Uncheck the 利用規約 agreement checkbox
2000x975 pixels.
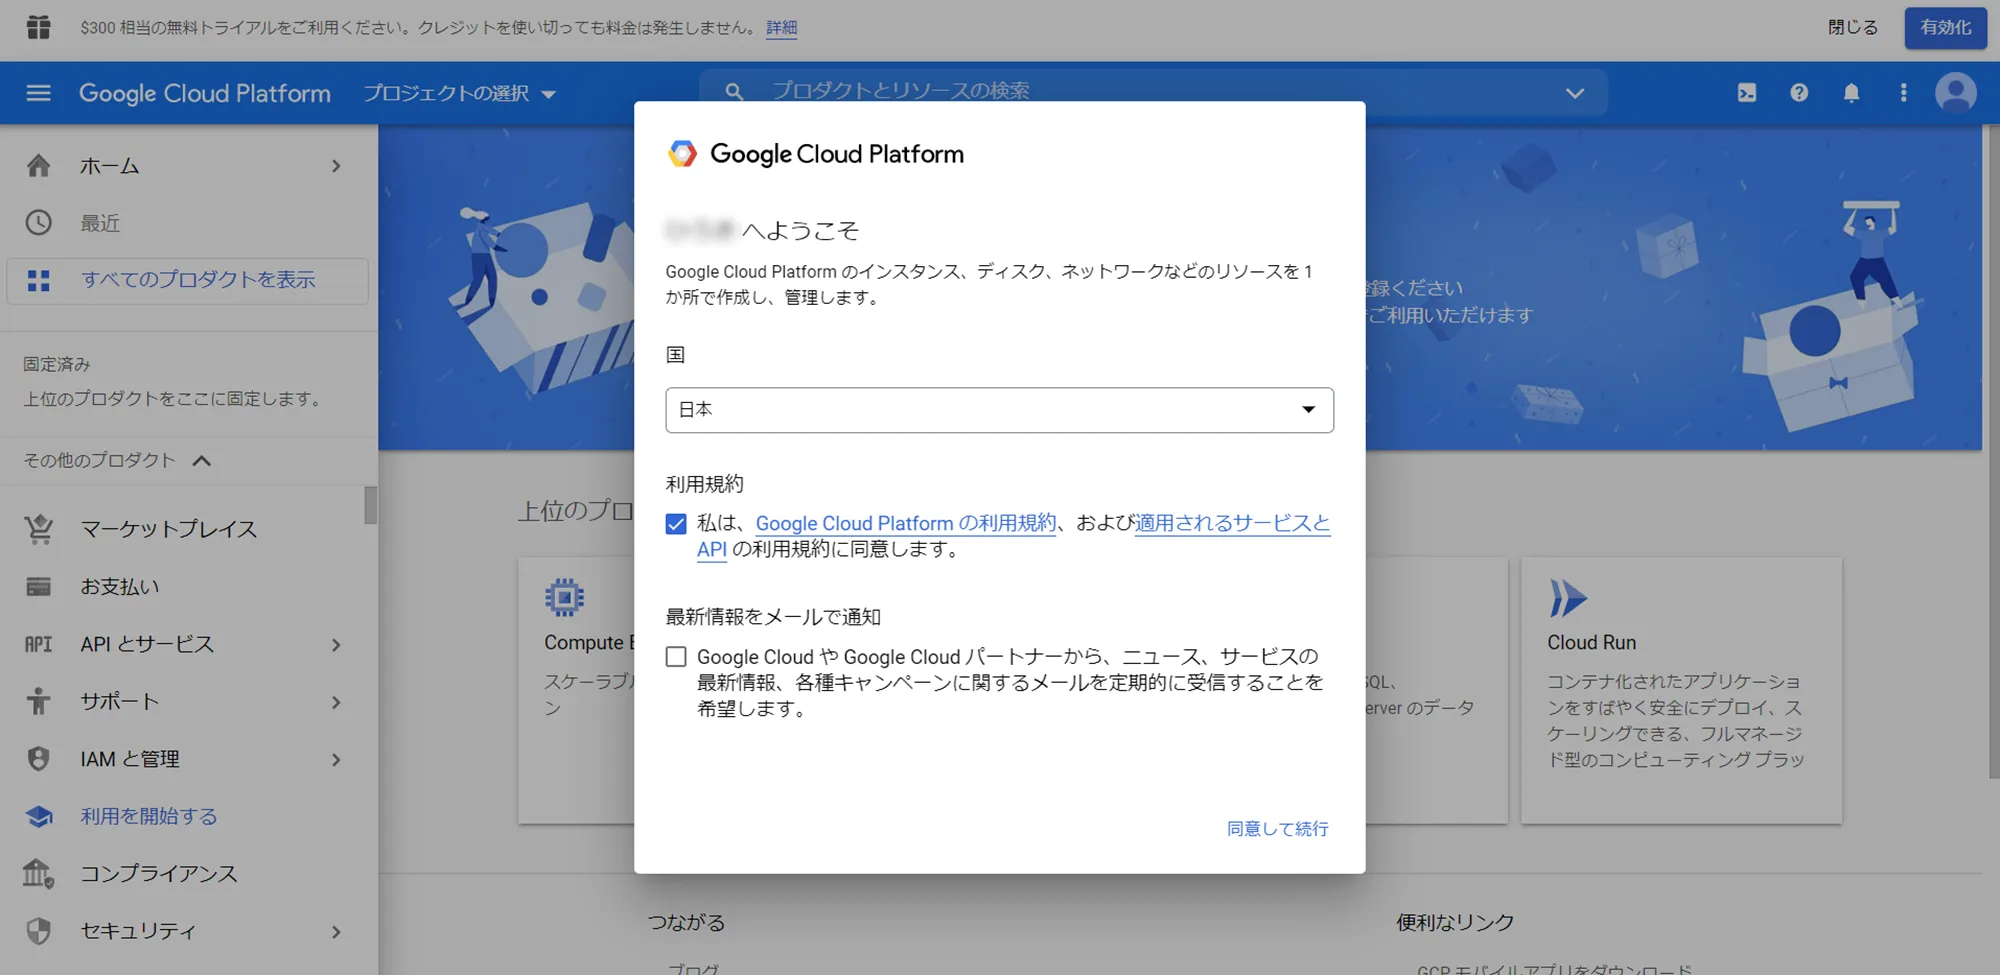(x=676, y=524)
